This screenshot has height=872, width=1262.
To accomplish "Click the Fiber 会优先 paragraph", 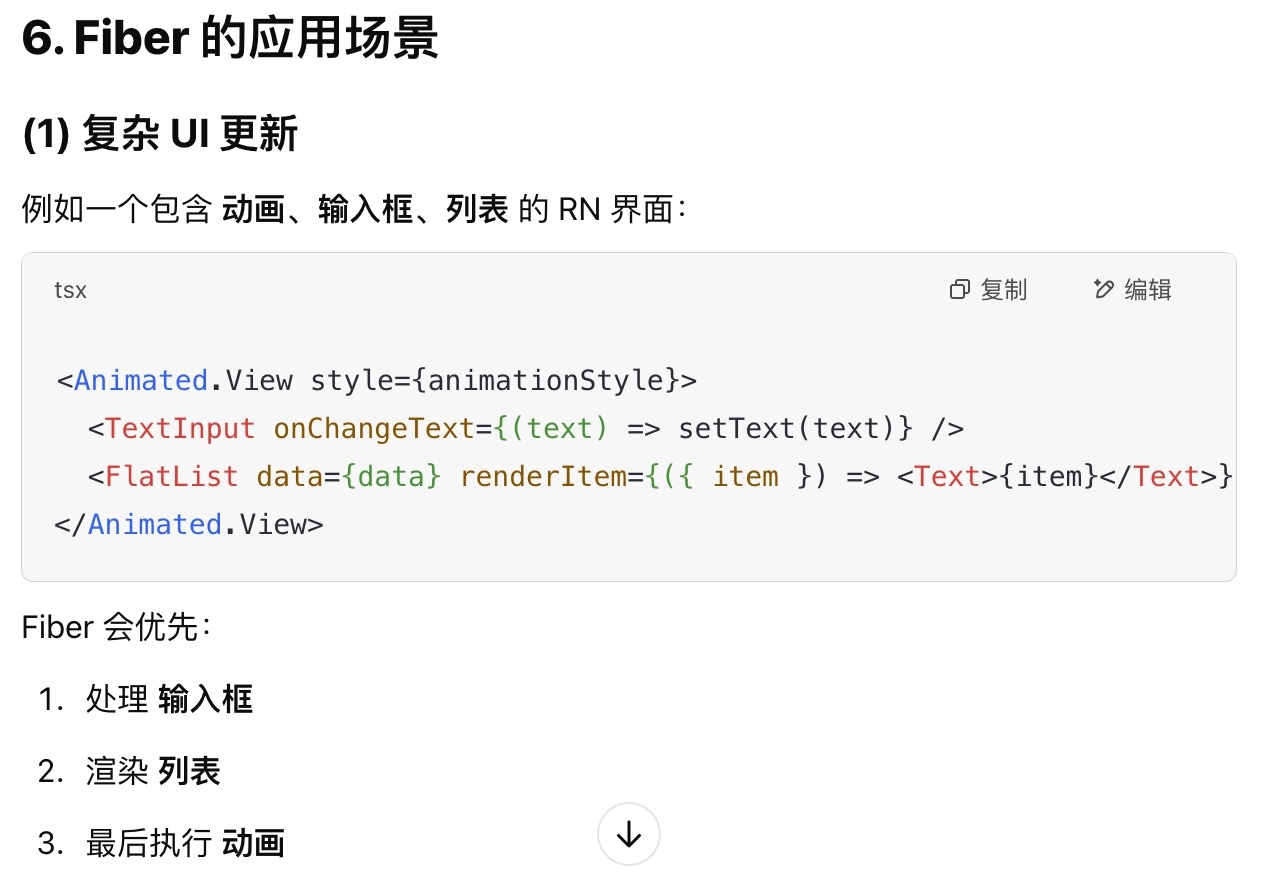I will click(x=117, y=627).
